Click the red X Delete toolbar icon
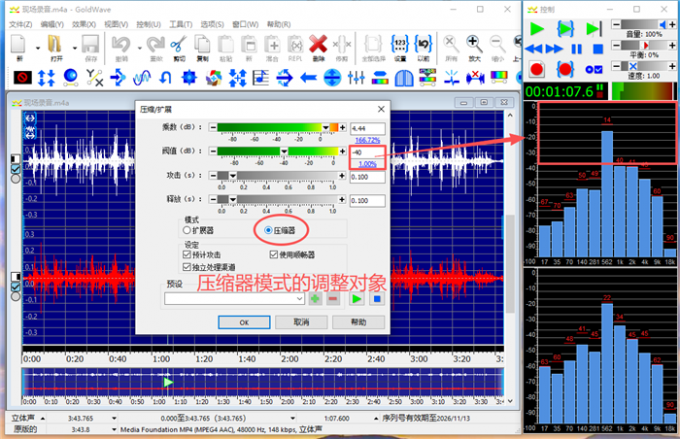Viewport: 680px width, 439px height. click(318, 45)
